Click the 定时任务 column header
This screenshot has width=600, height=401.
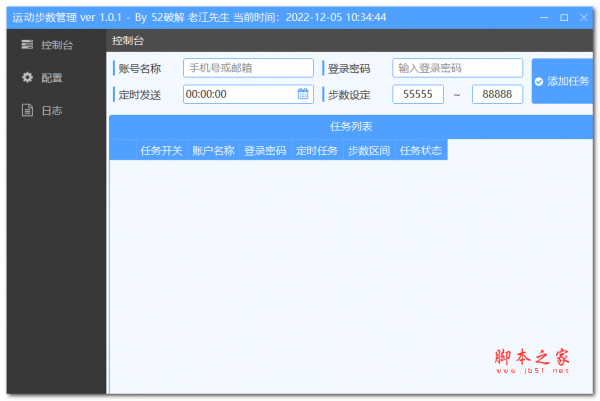[317, 150]
